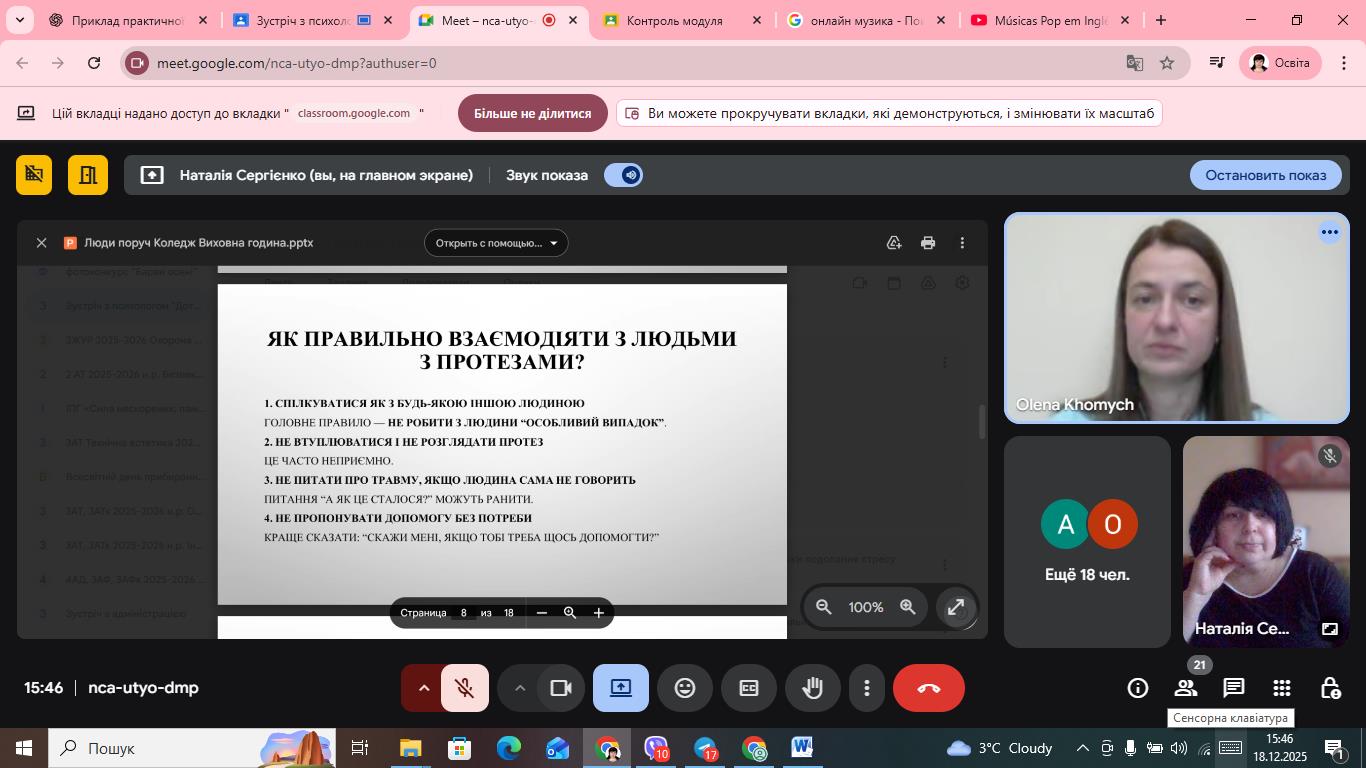The width and height of the screenshot is (1366, 768).
Task: Click the Більше не ділитися button
Action: tap(532, 113)
